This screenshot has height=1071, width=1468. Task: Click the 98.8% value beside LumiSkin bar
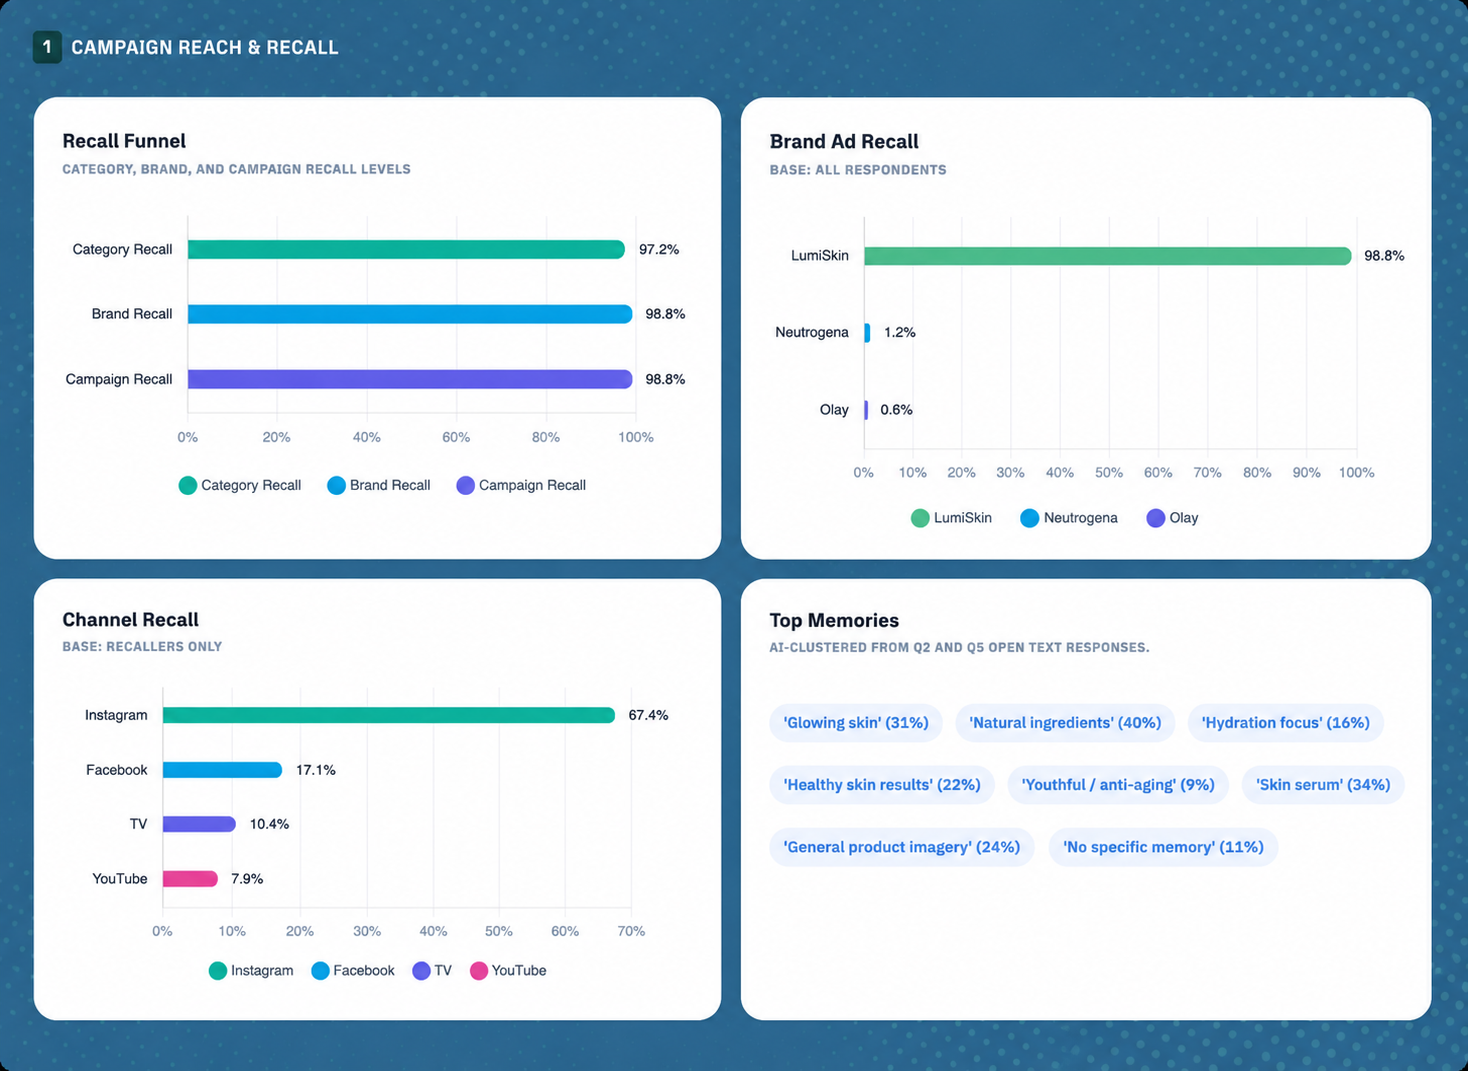1384,256
